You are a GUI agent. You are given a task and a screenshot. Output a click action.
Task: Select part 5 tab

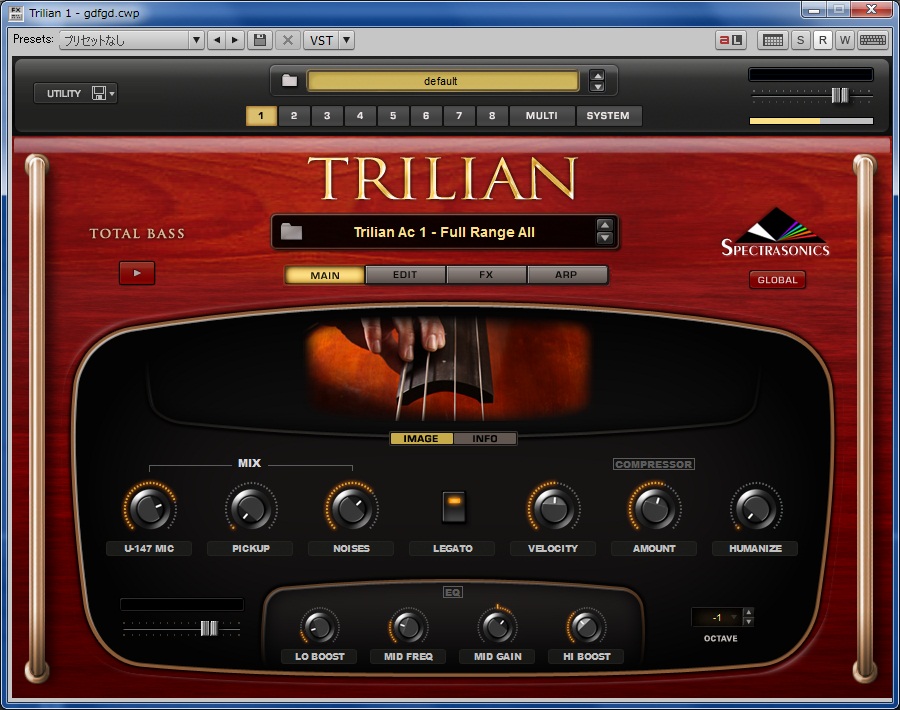click(x=393, y=115)
